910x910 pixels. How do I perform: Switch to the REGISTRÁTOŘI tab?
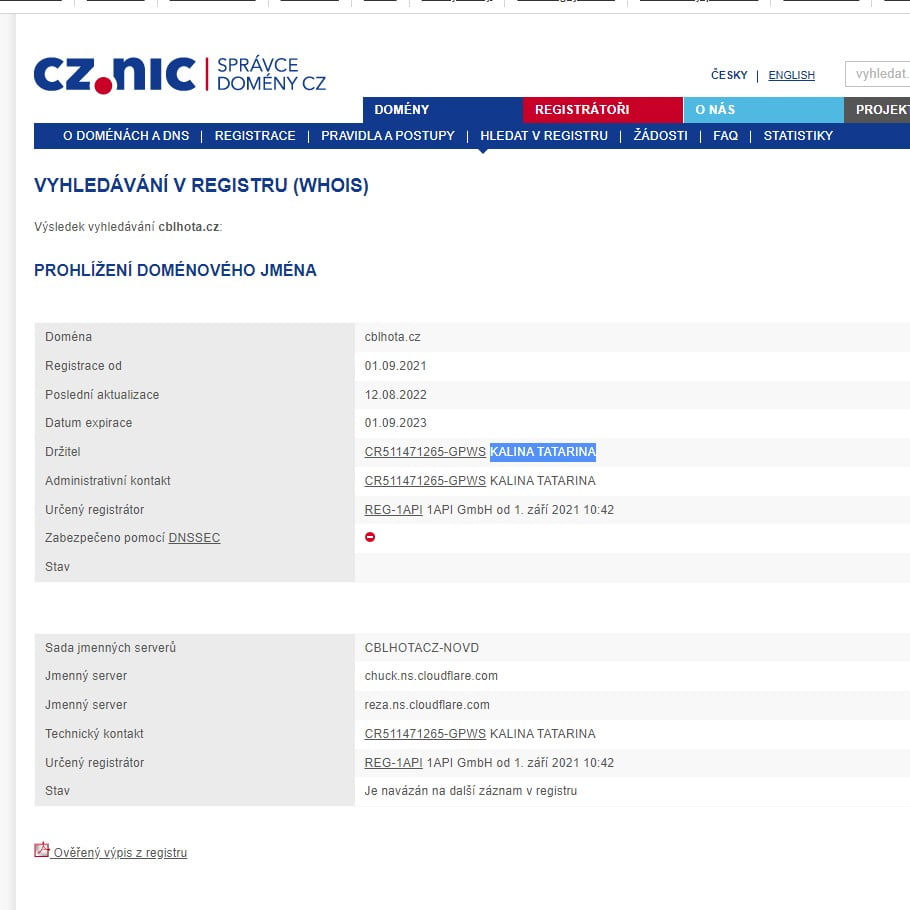click(x=582, y=110)
